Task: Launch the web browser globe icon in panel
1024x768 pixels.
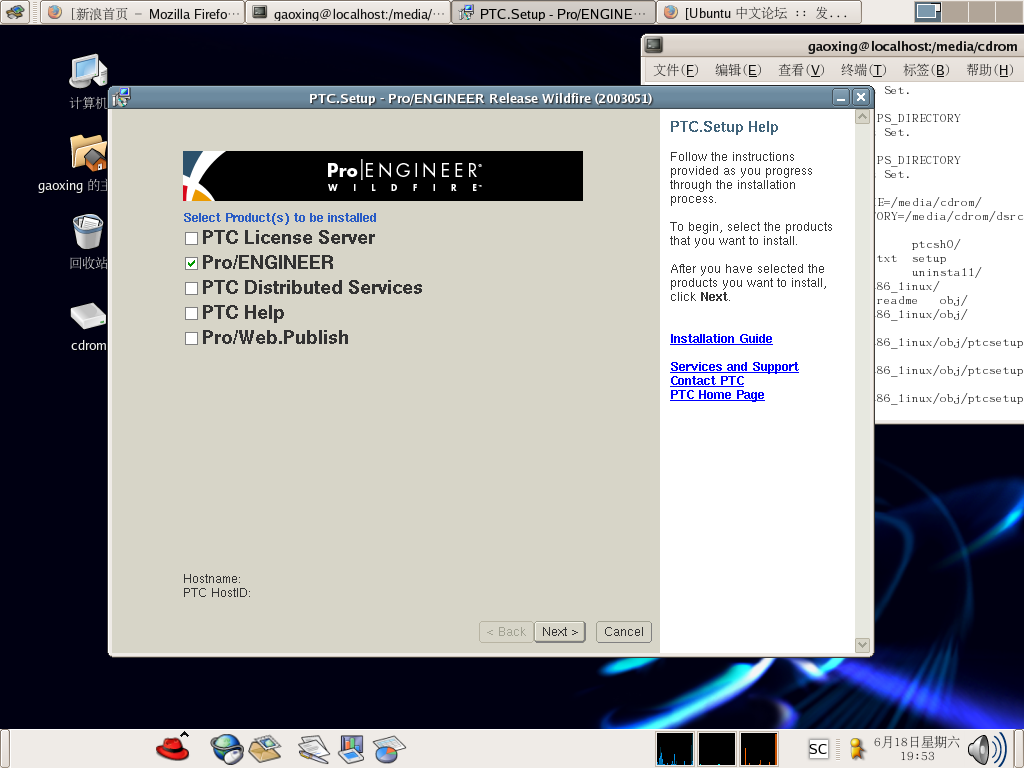Action: click(x=226, y=748)
